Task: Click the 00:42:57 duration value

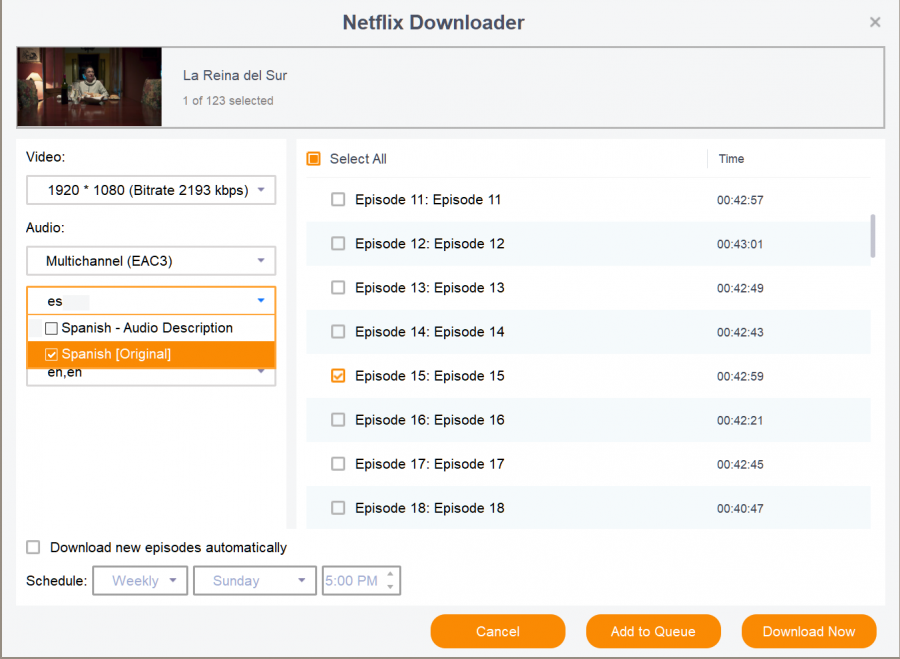Action: click(x=740, y=200)
